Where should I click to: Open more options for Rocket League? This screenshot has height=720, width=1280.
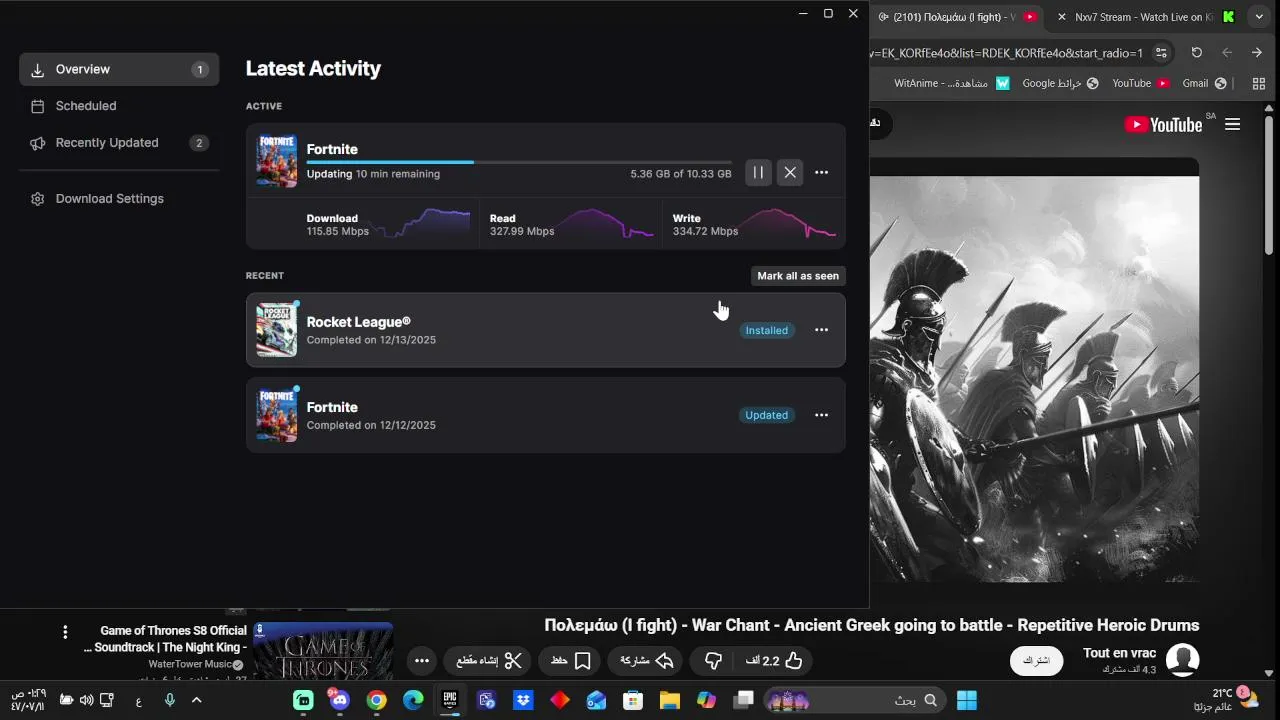point(821,330)
